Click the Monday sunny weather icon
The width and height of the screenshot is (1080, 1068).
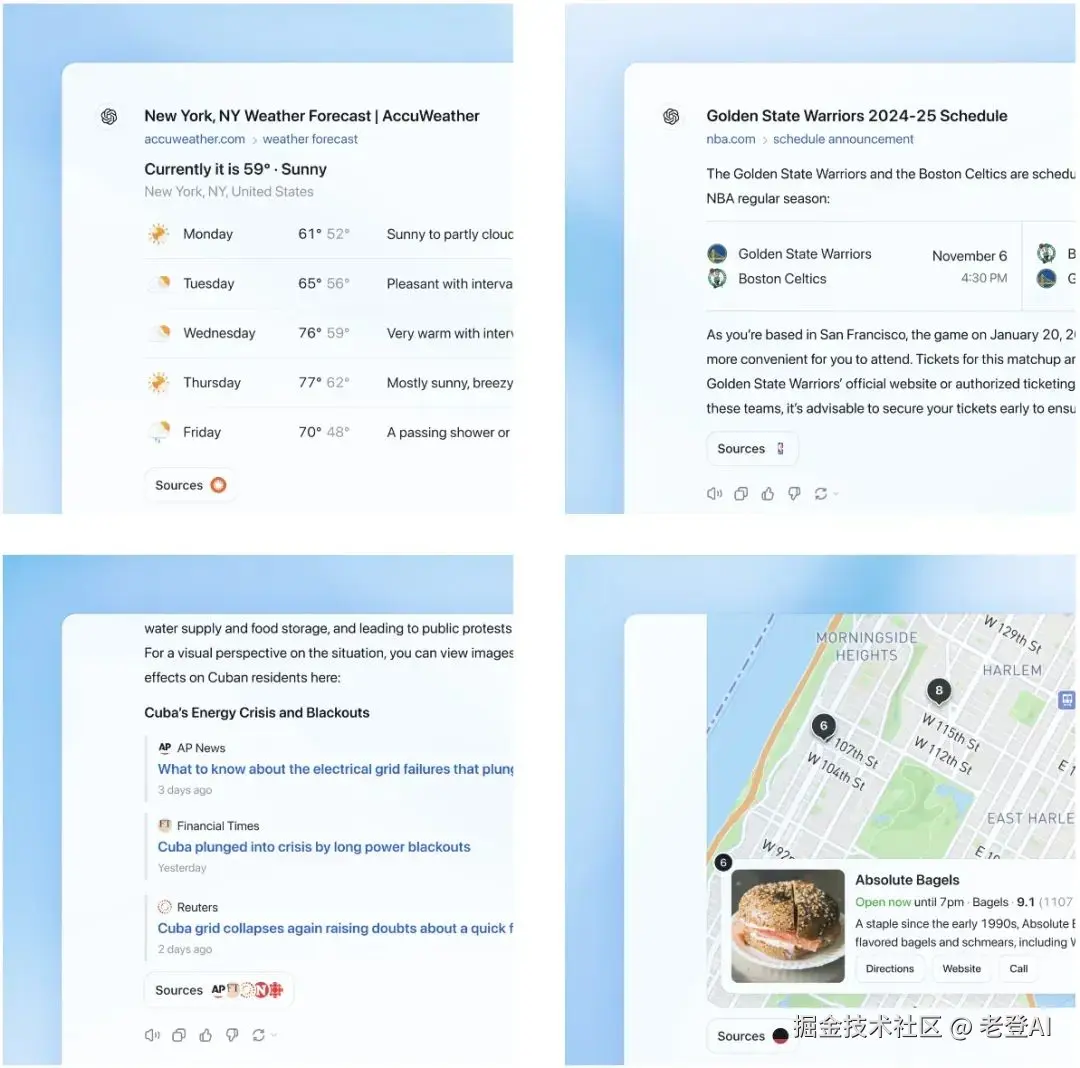pyautogui.click(x=158, y=234)
